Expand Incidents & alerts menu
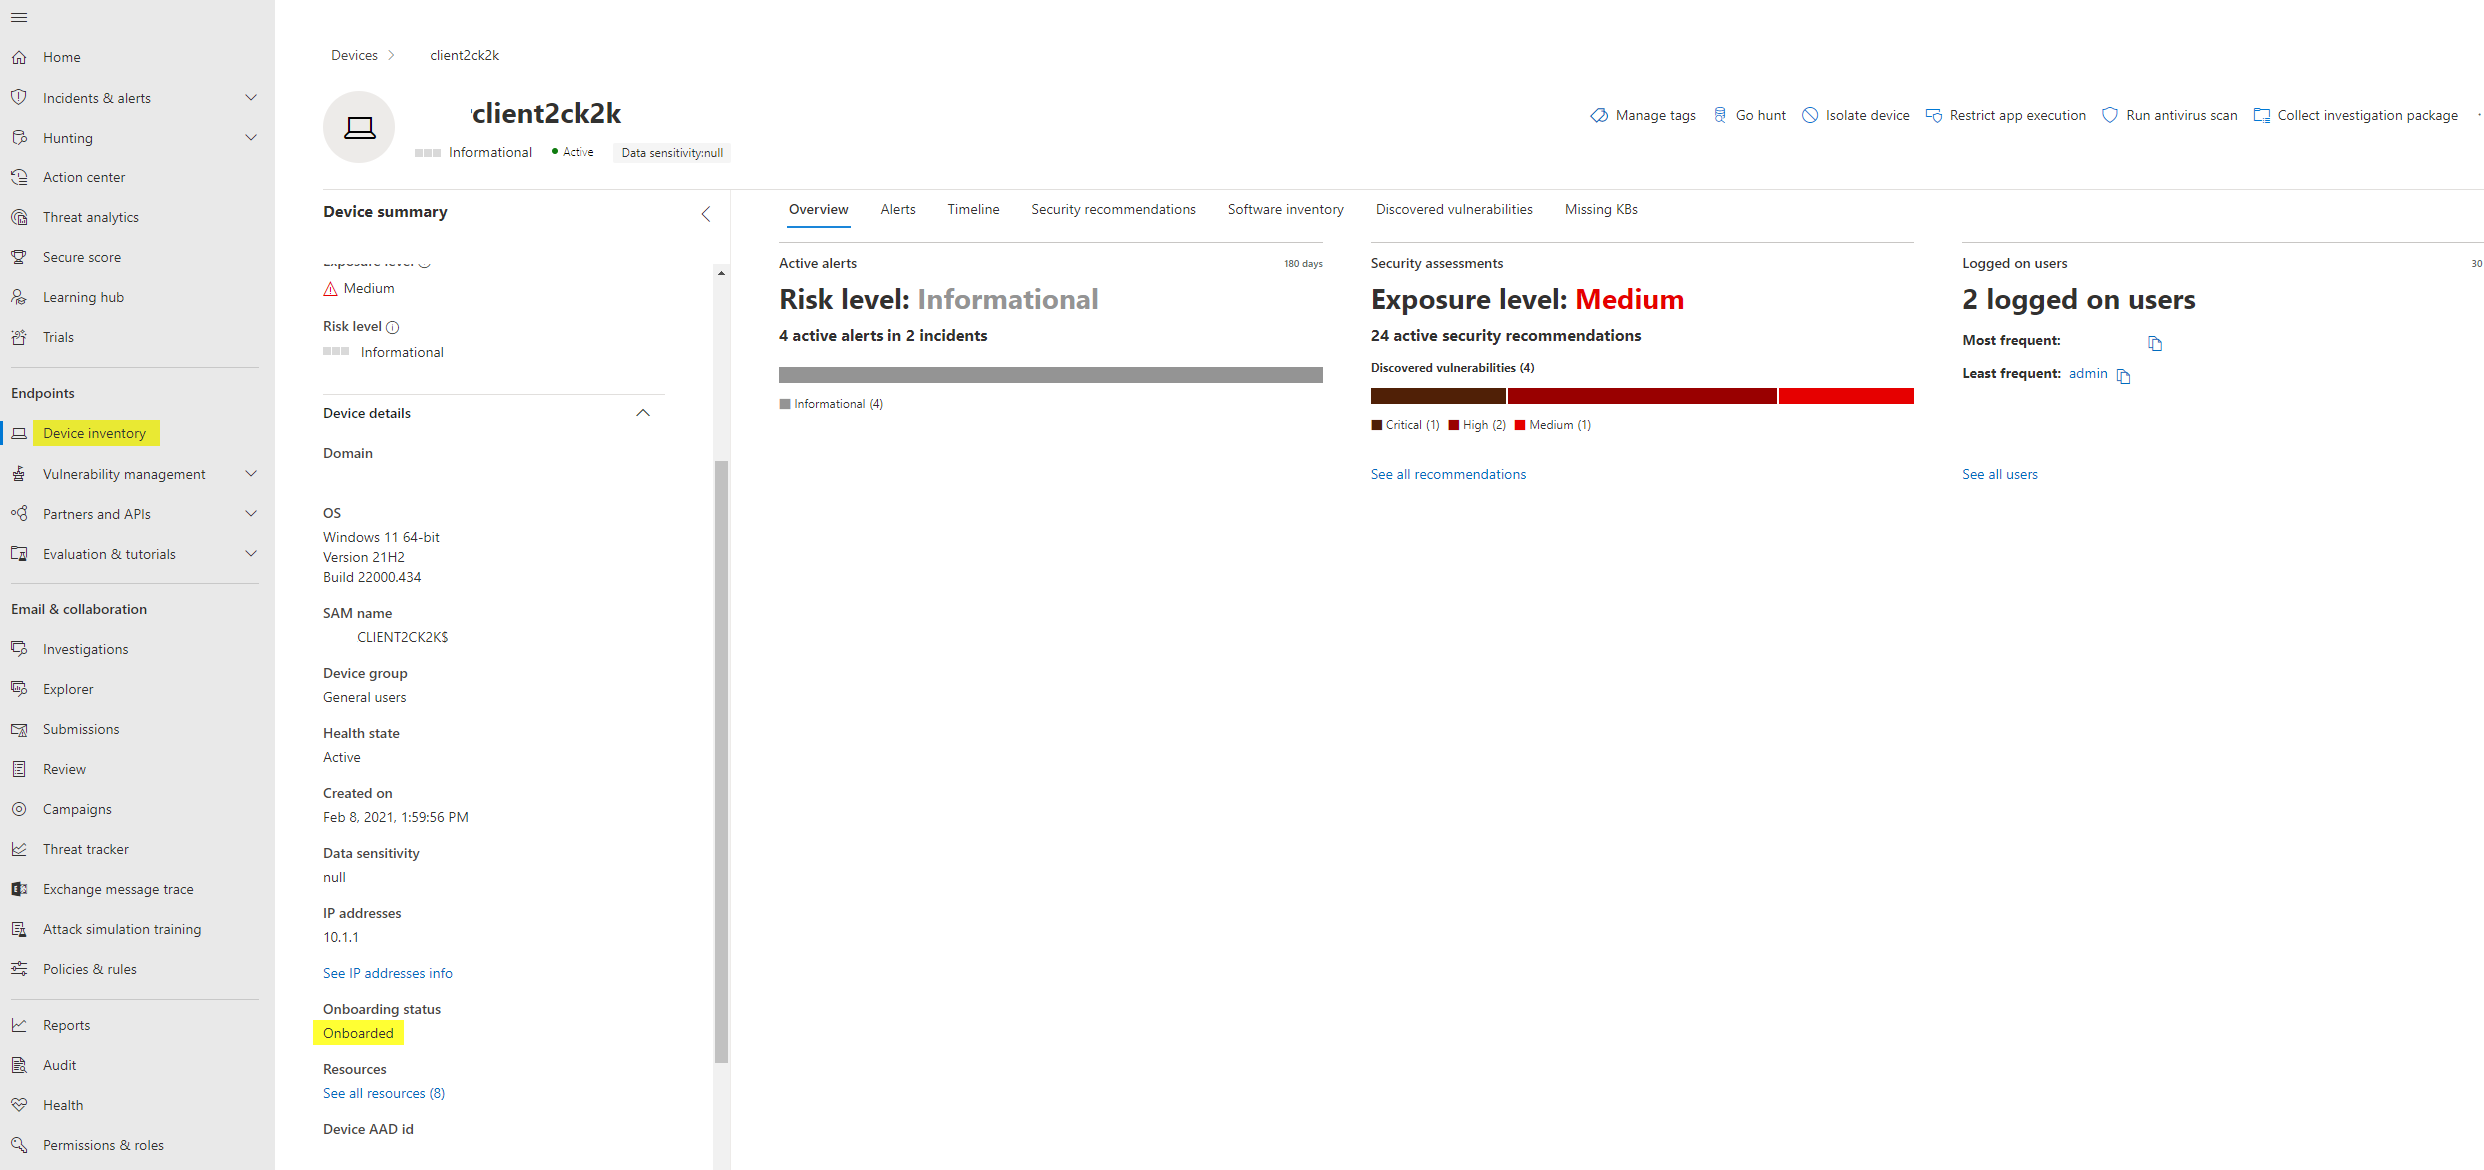2484x1170 pixels. coord(251,97)
